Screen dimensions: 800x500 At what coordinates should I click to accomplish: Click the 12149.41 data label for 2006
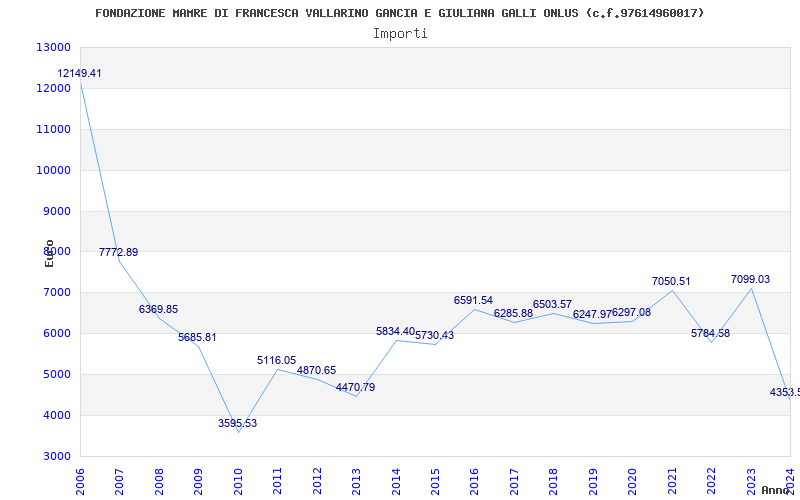79,73
